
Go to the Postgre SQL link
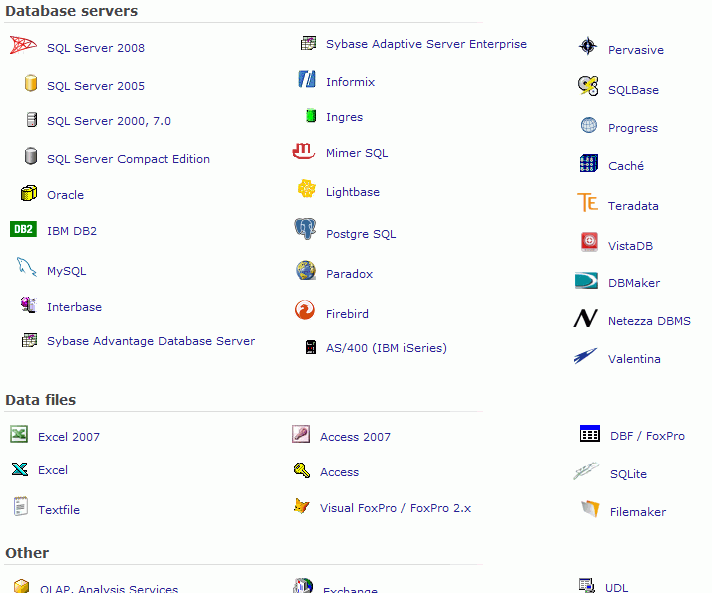(361, 234)
